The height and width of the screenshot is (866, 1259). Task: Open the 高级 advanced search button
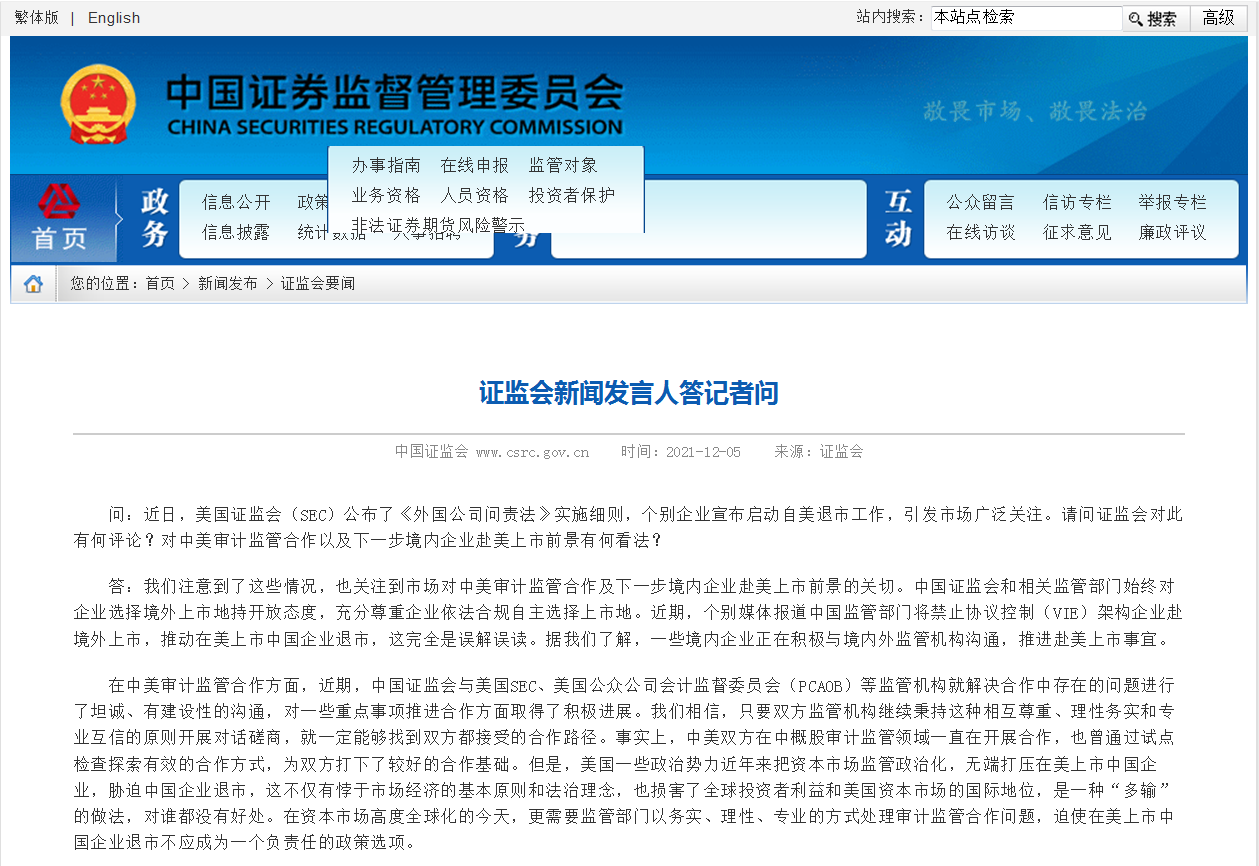(x=1219, y=18)
